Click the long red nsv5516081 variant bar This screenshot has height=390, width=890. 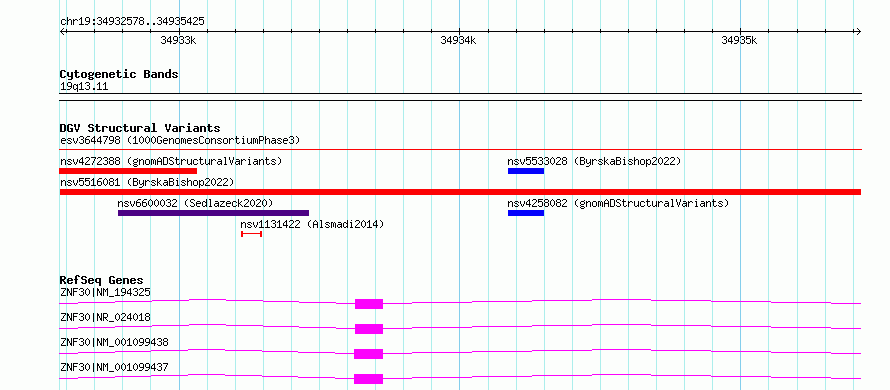click(460, 192)
